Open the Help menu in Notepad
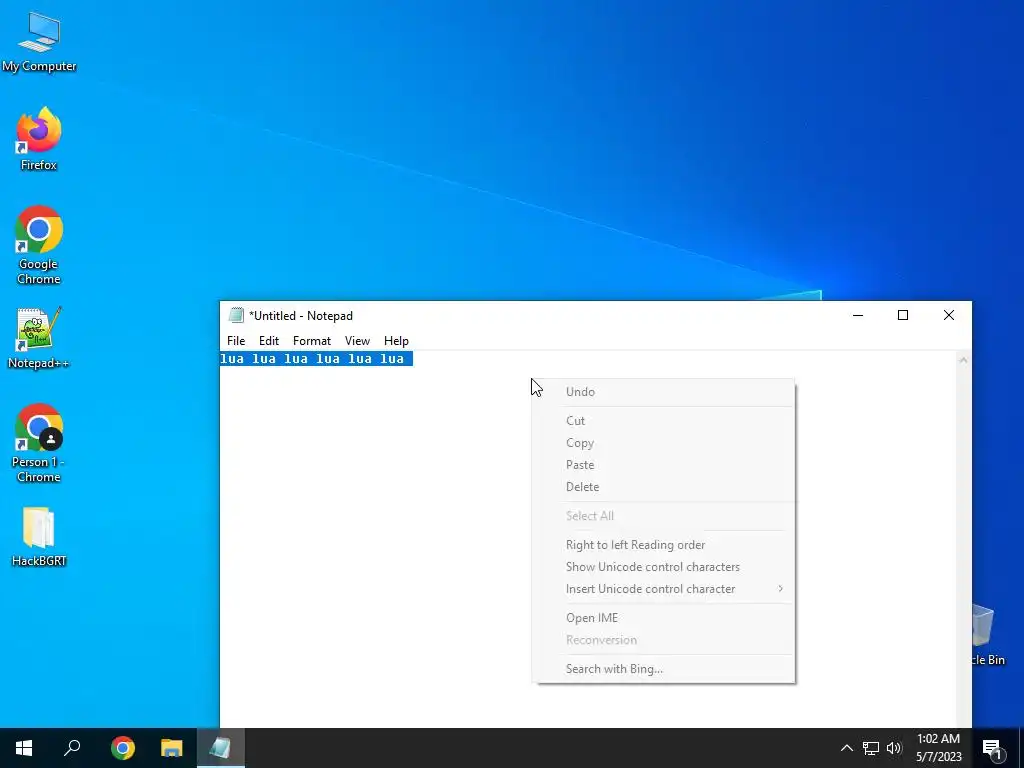The height and width of the screenshot is (768, 1024). [396, 341]
